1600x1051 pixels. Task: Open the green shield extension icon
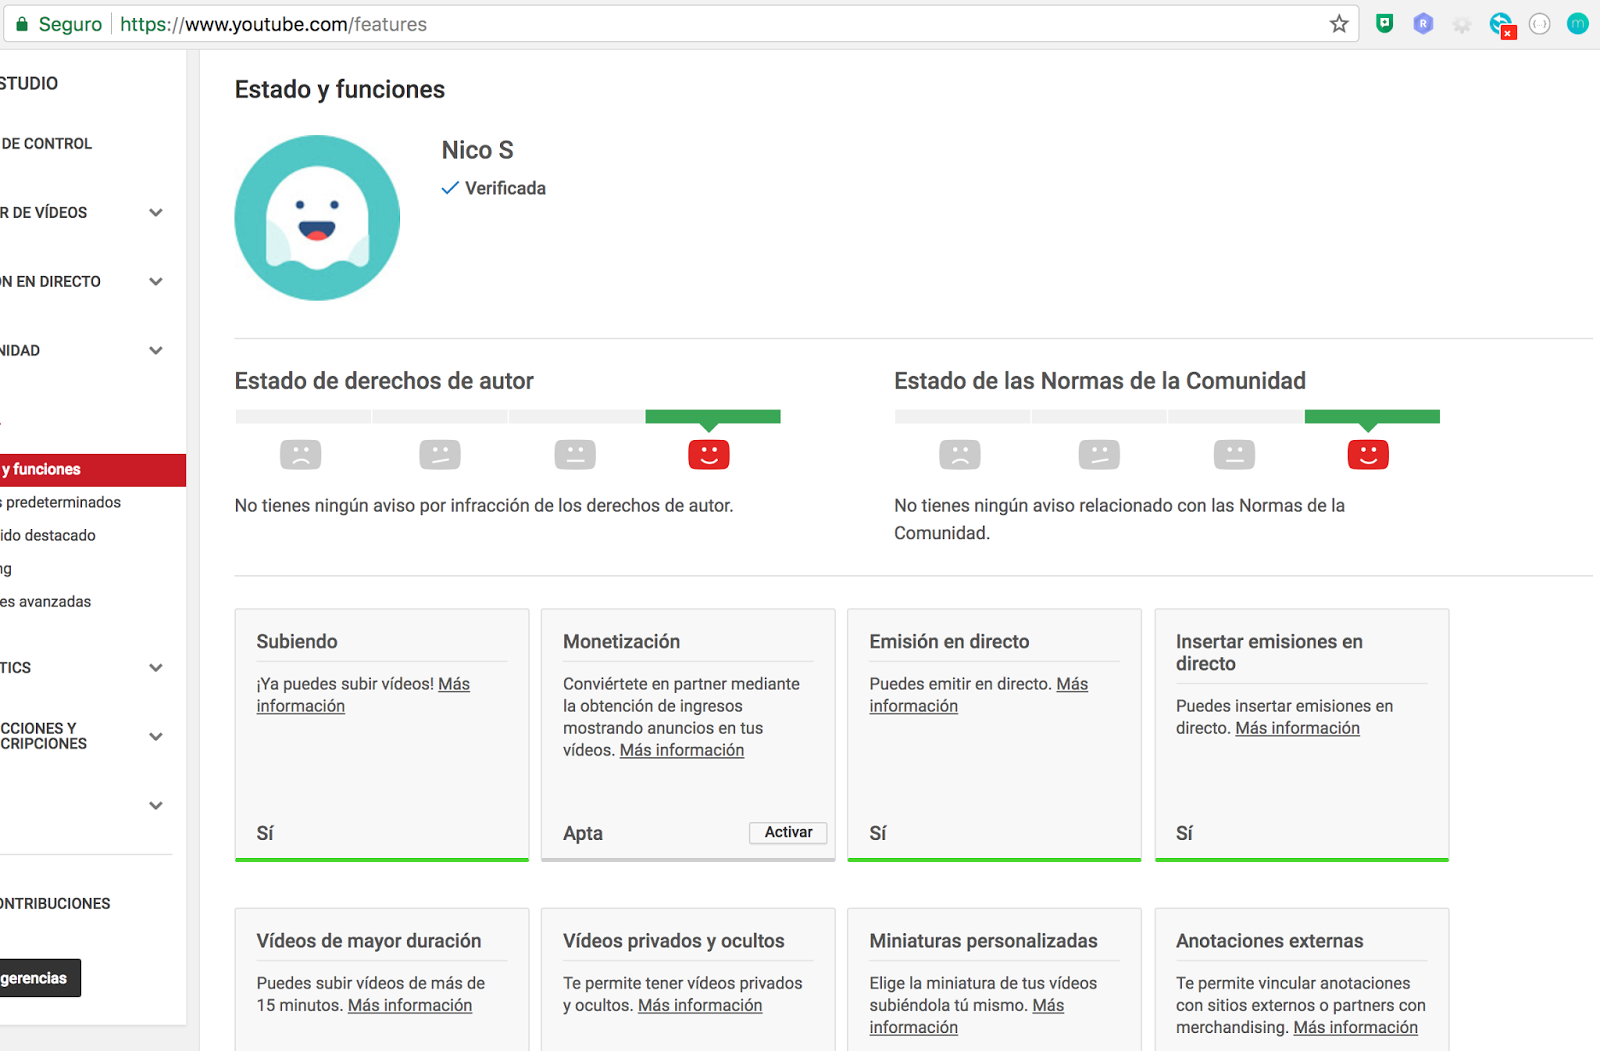point(1385,24)
